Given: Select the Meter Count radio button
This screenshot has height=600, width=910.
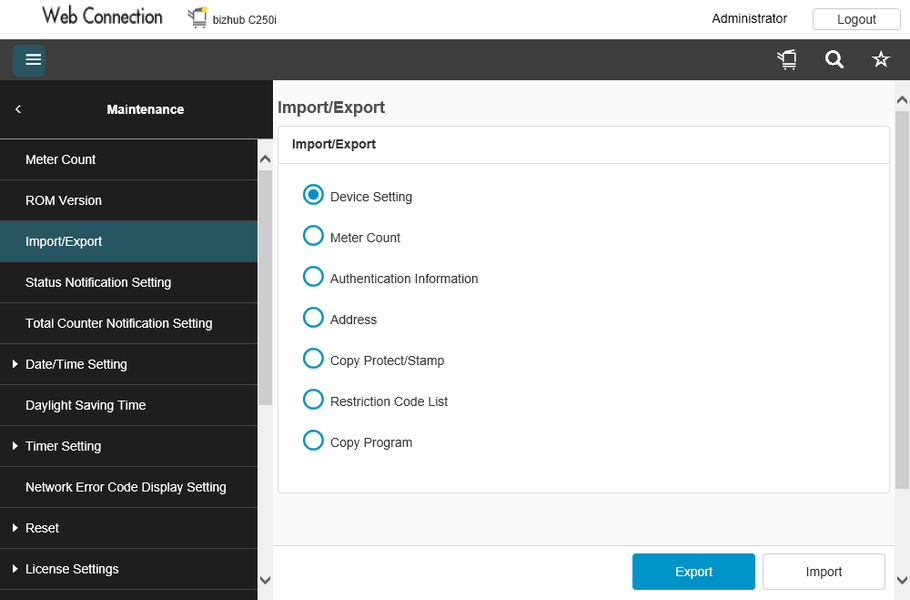Looking at the screenshot, I should pyautogui.click(x=313, y=236).
